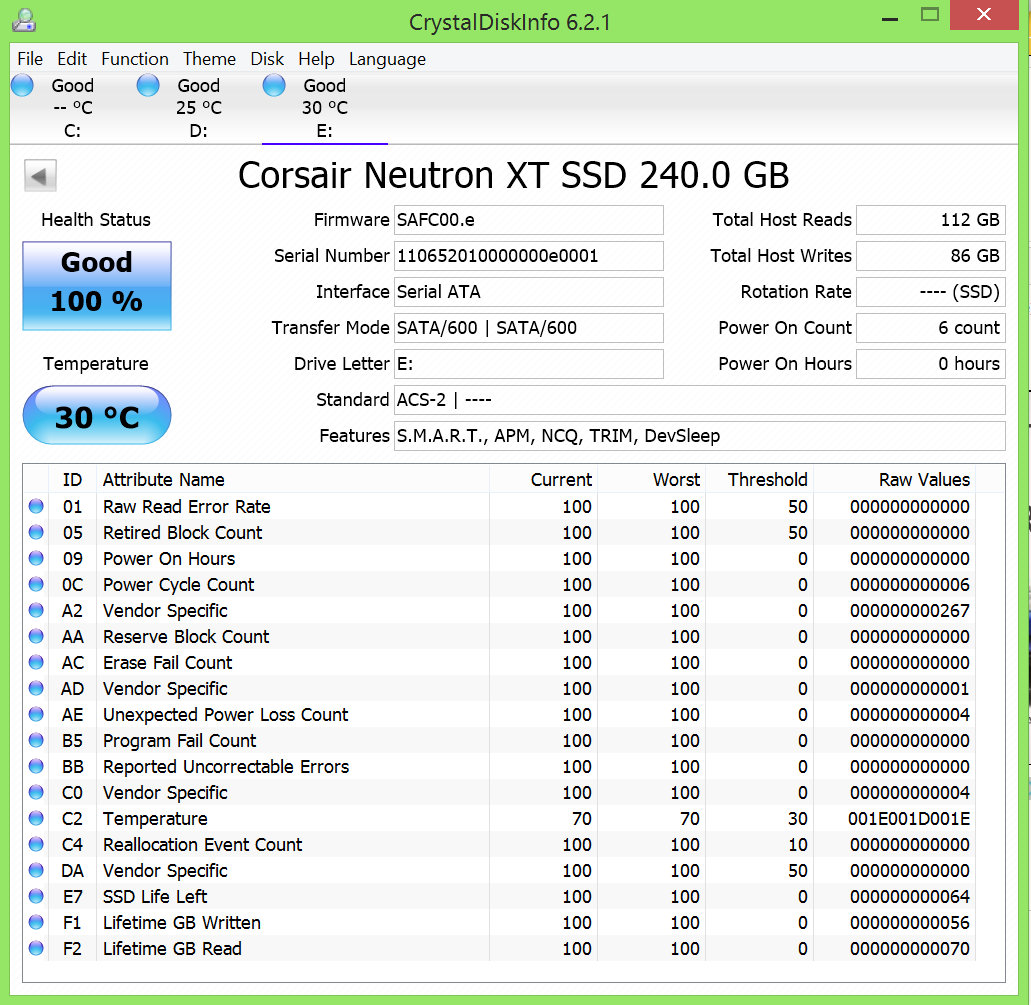Click status orb for SSD Life Left
This screenshot has height=1005, width=1031.
tap(37, 897)
